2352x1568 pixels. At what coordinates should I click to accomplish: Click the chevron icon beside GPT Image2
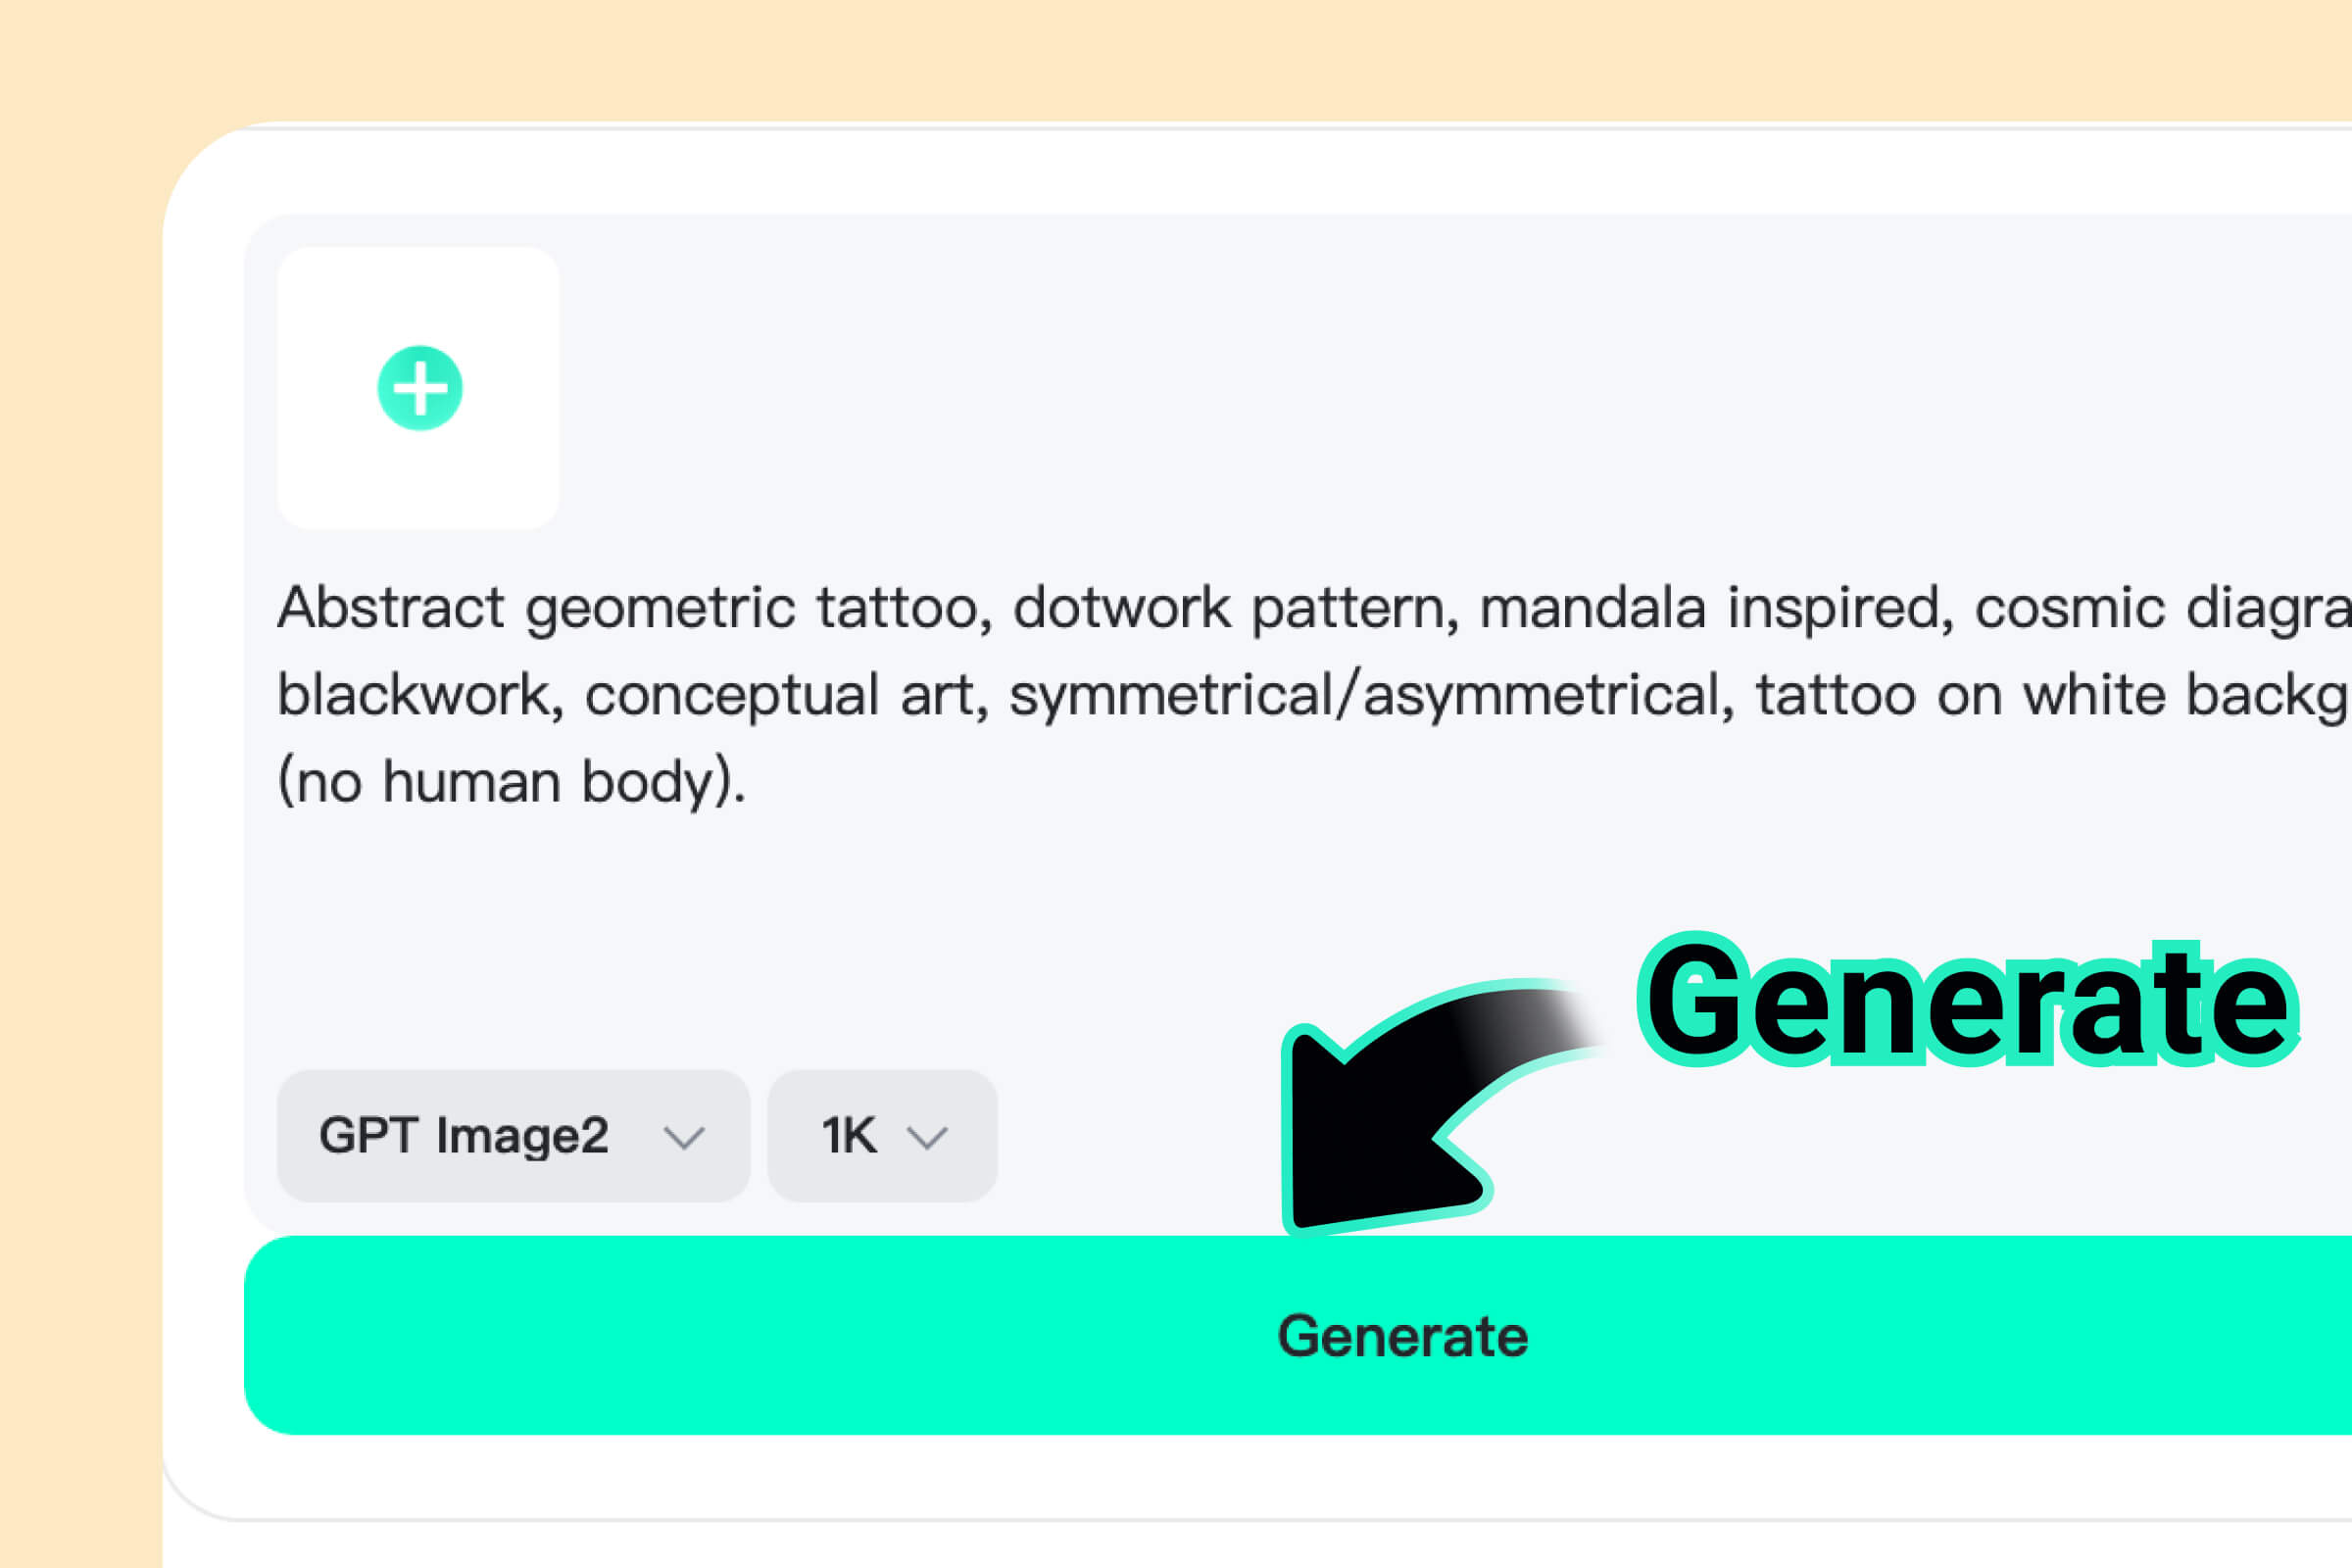click(684, 1137)
